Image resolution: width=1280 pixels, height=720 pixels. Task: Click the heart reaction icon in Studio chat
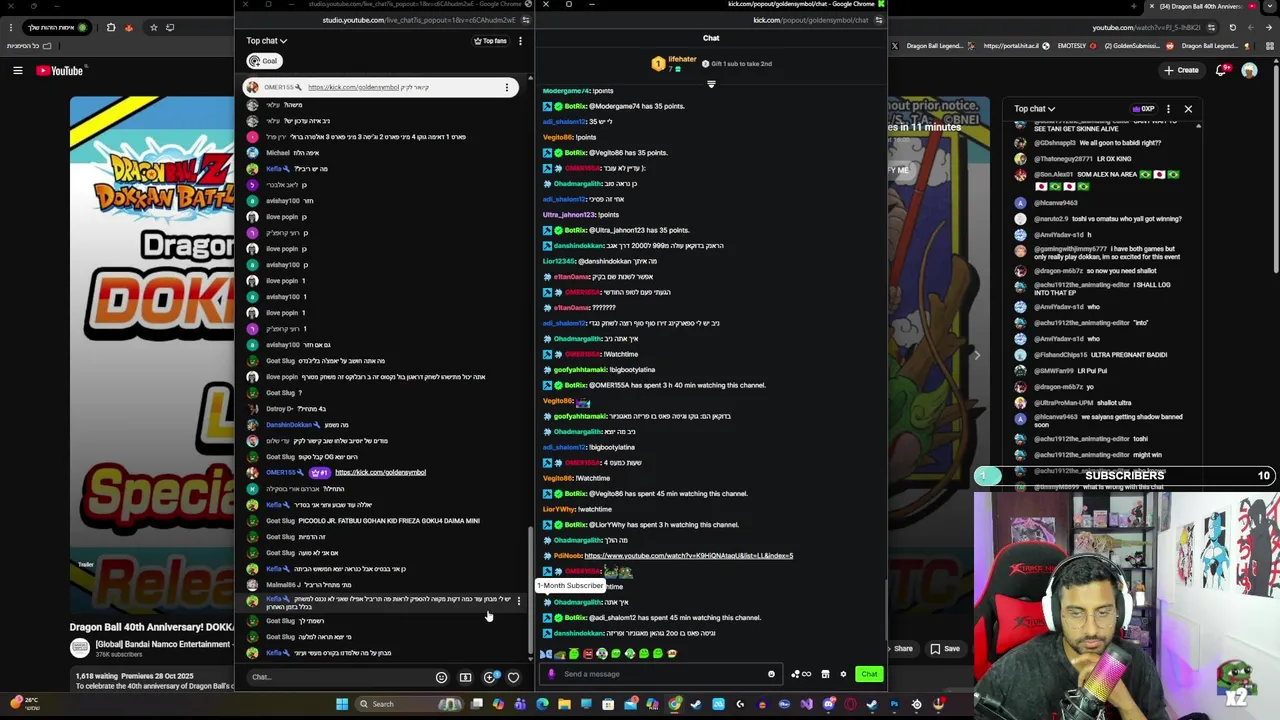pos(513,677)
